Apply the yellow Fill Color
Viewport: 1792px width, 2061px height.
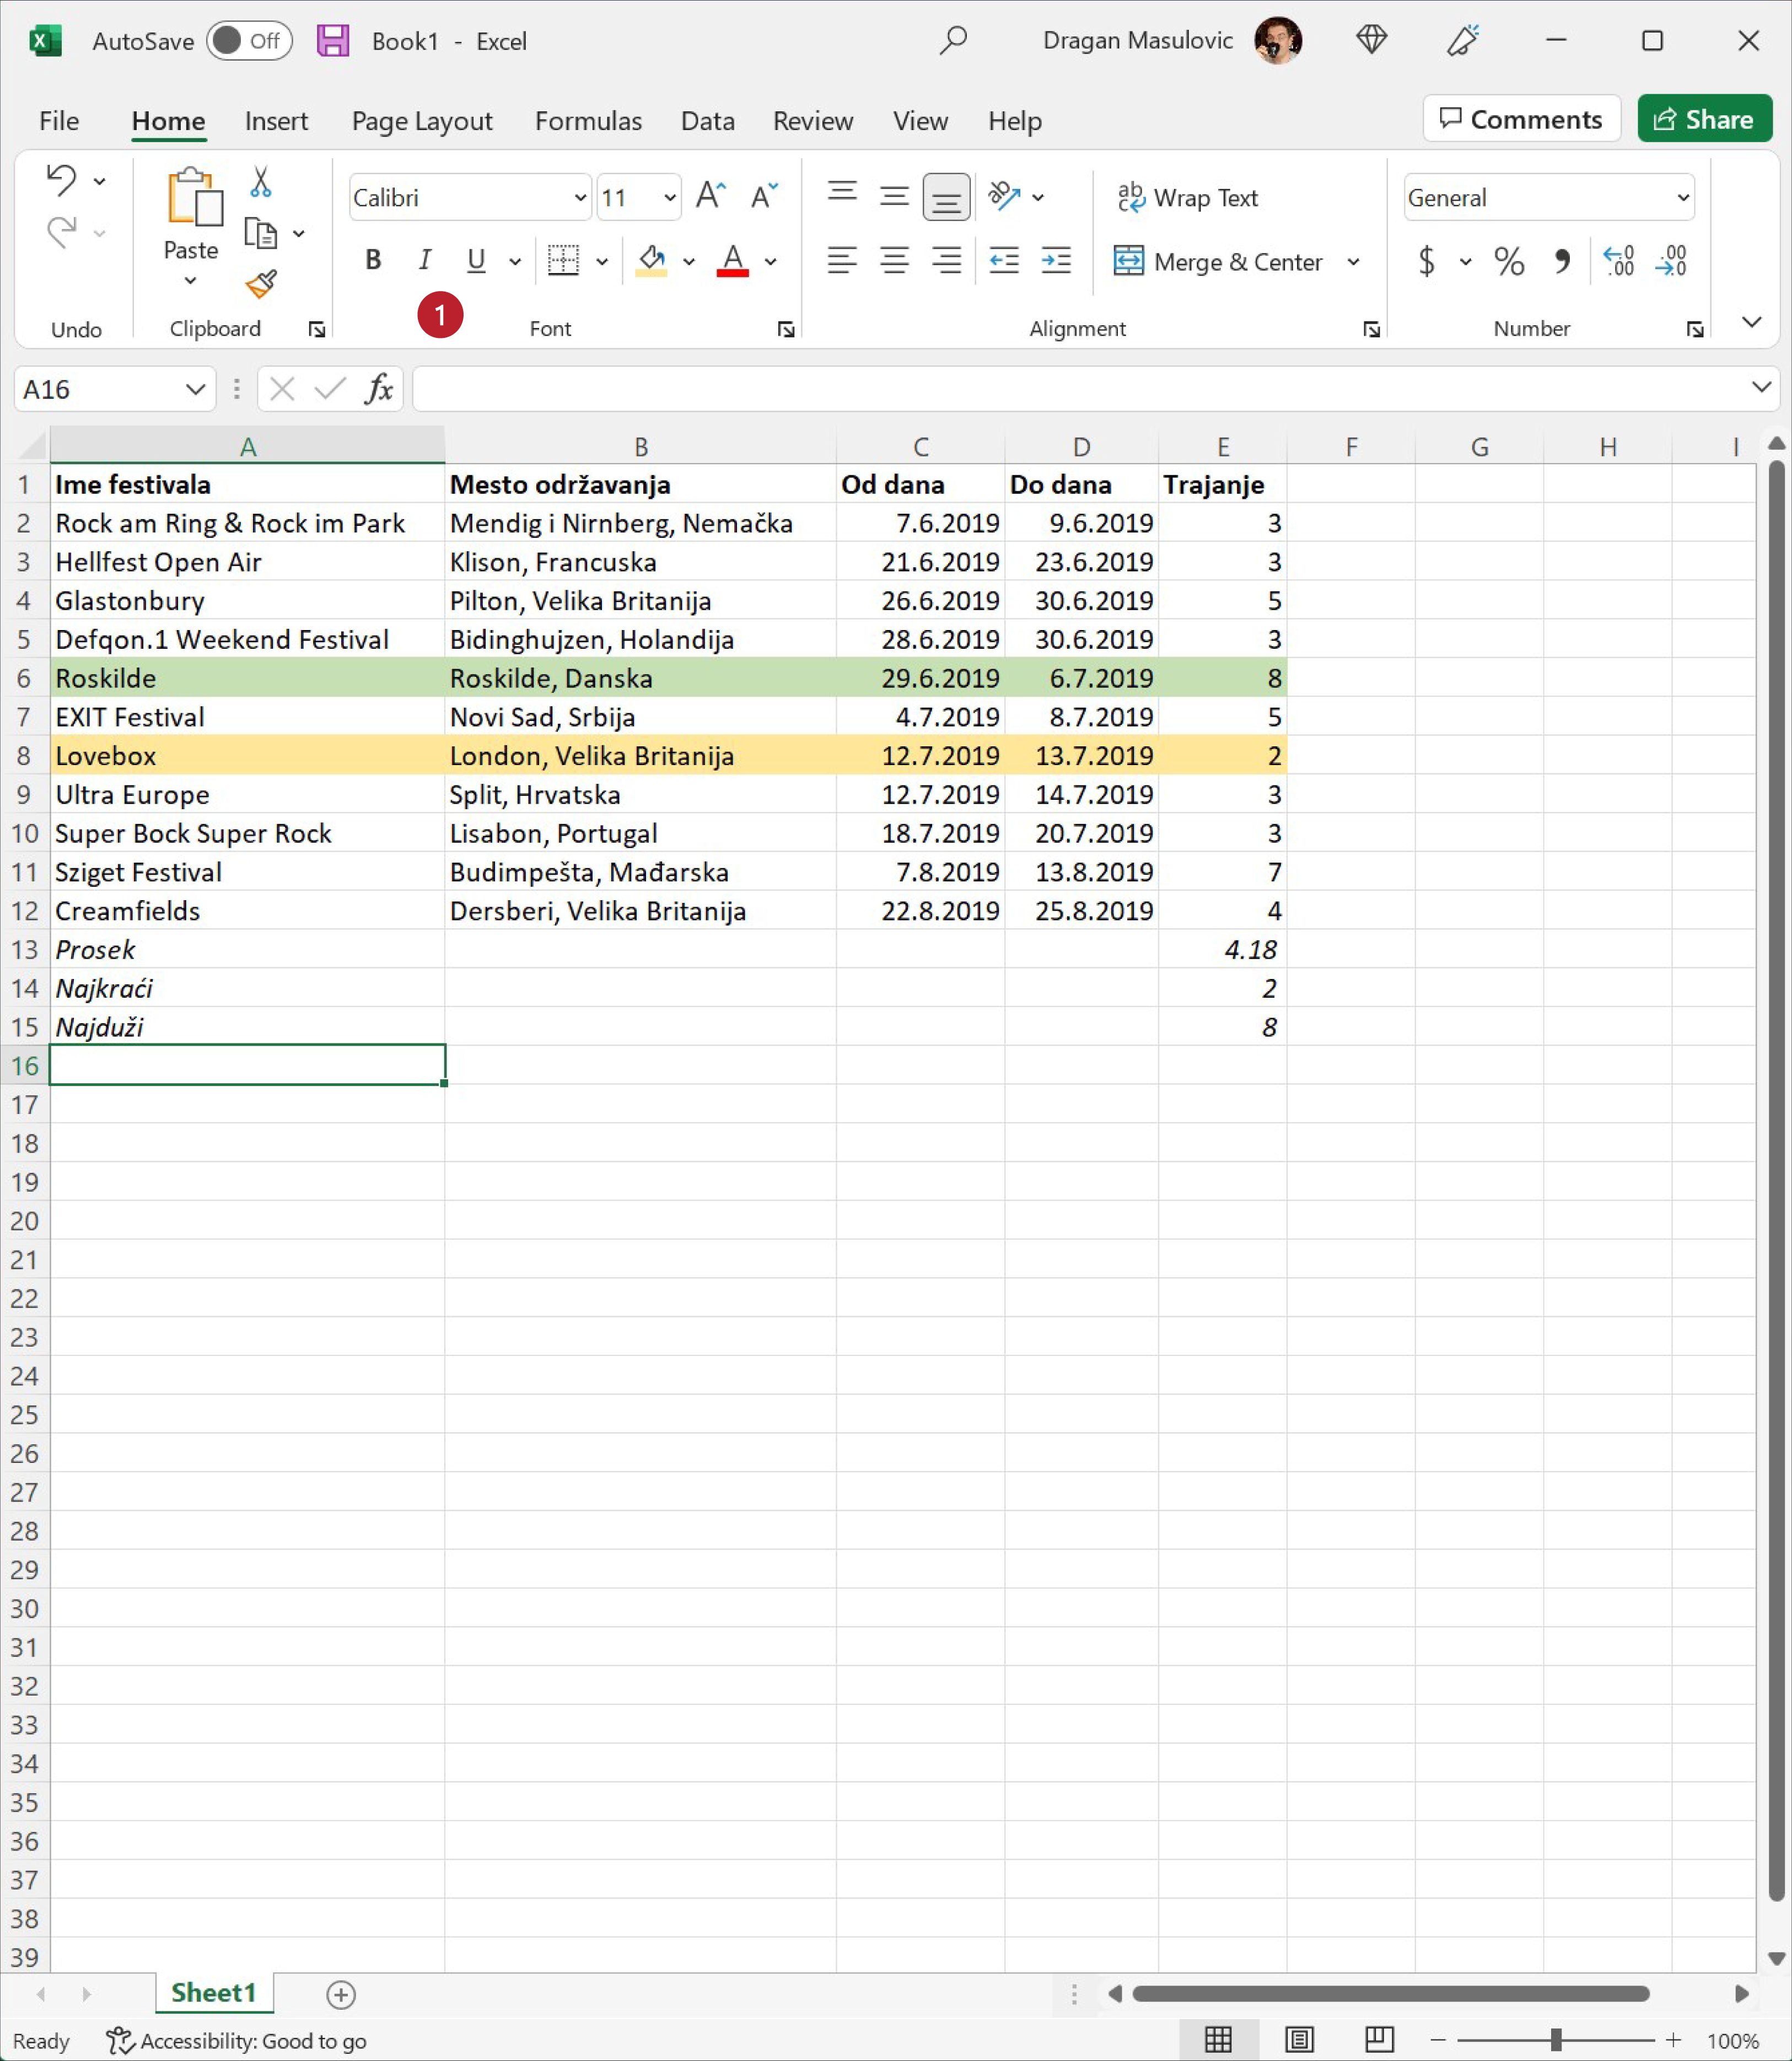651,260
